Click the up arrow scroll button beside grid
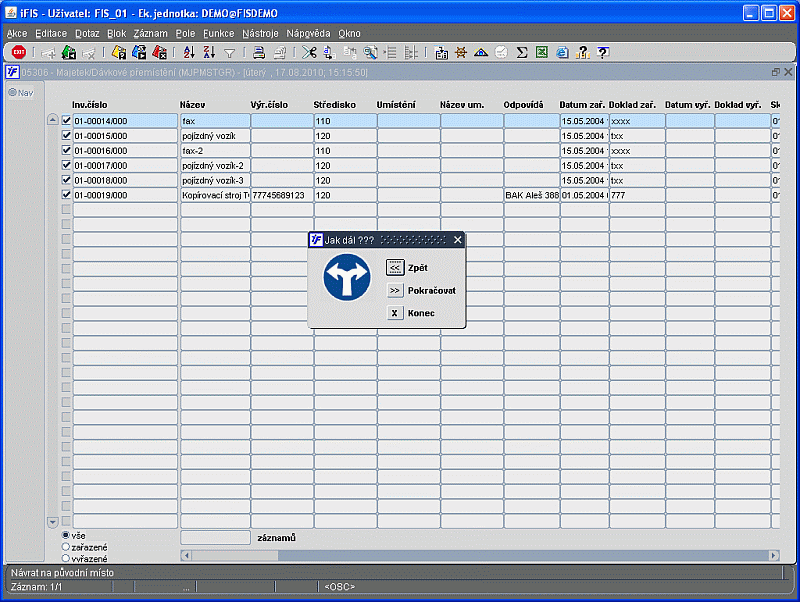The height and width of the screenshot is (602, 800). (53, 120)
